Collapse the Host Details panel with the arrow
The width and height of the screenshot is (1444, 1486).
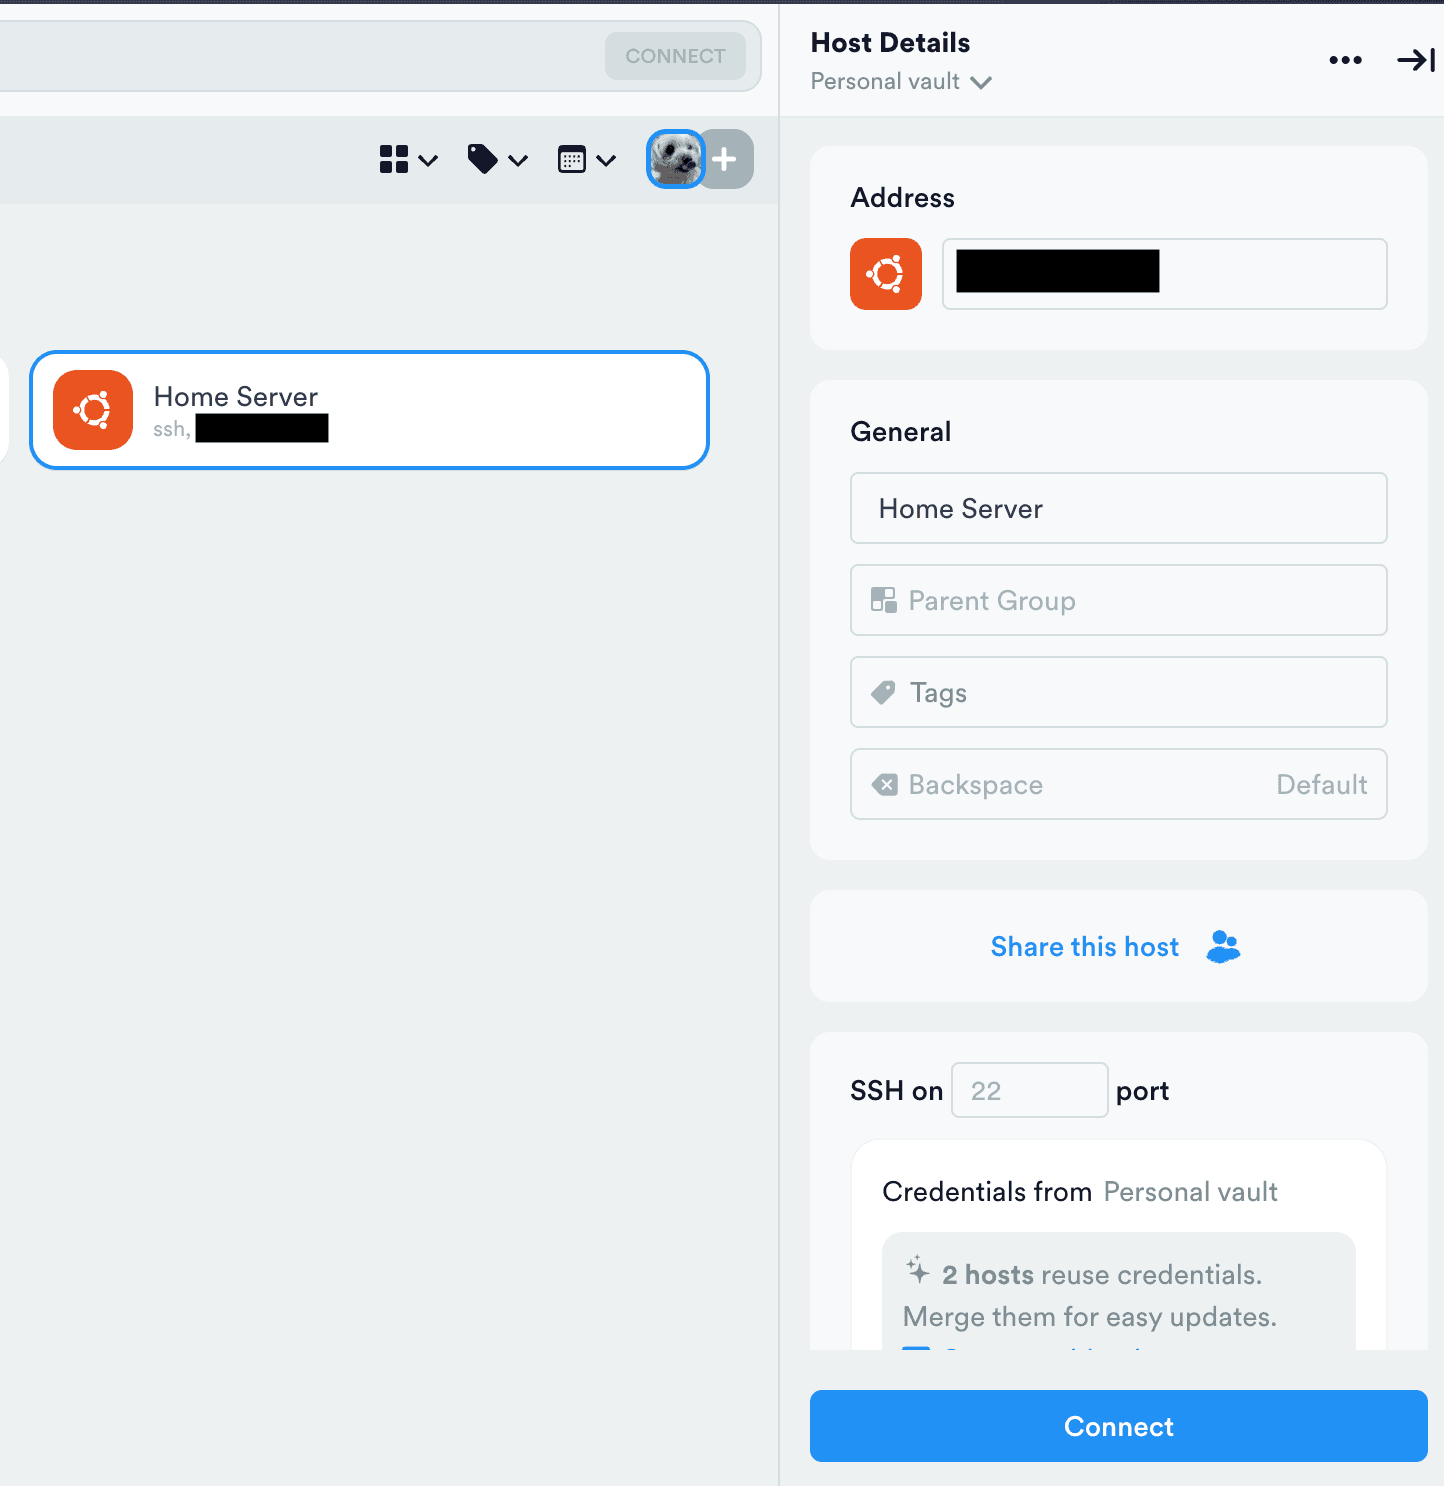(x=1415, y=61)
